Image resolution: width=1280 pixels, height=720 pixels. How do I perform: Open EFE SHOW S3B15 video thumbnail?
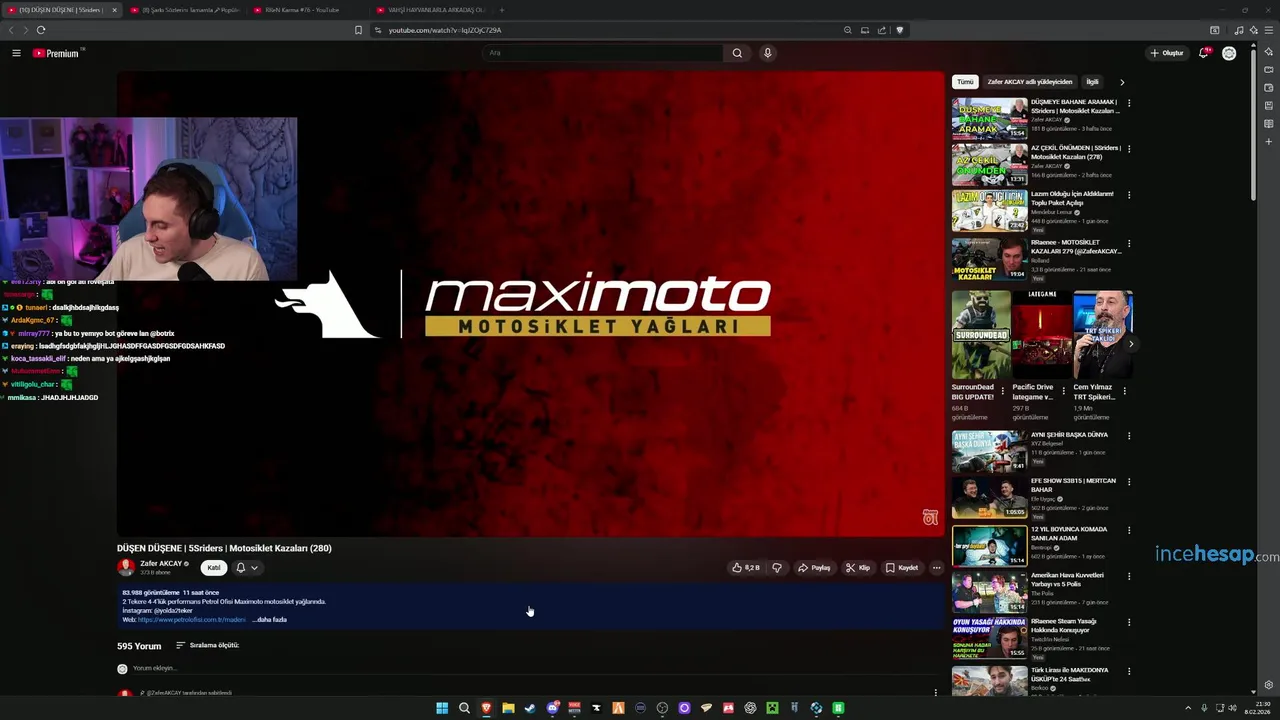click(x=989, y=497)
